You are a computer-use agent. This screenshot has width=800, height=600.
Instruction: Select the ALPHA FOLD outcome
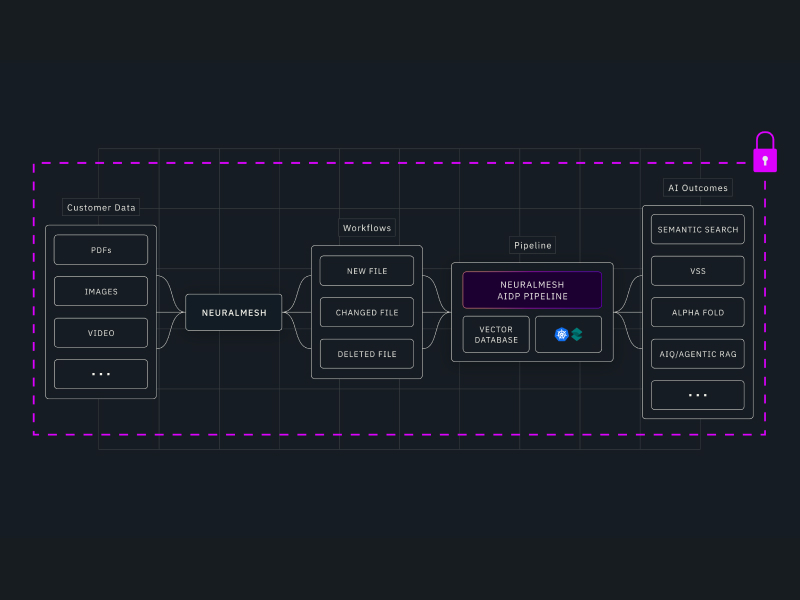(x=697, y=313)
